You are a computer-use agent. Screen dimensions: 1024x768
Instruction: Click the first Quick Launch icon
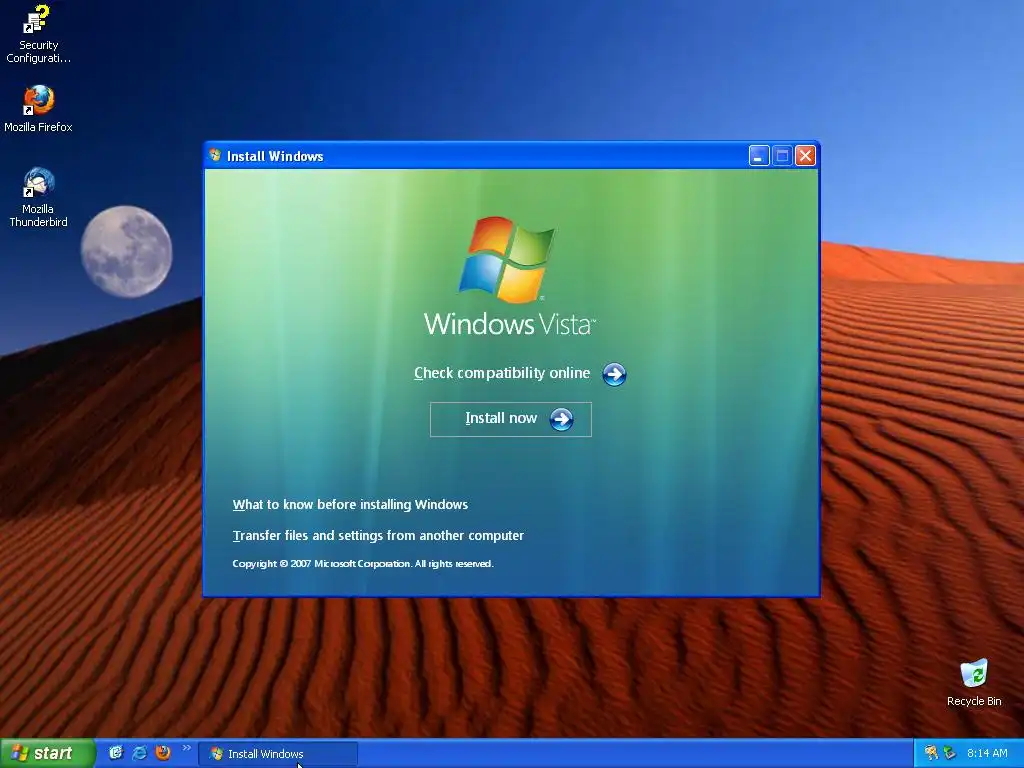(x=116, y=753)
